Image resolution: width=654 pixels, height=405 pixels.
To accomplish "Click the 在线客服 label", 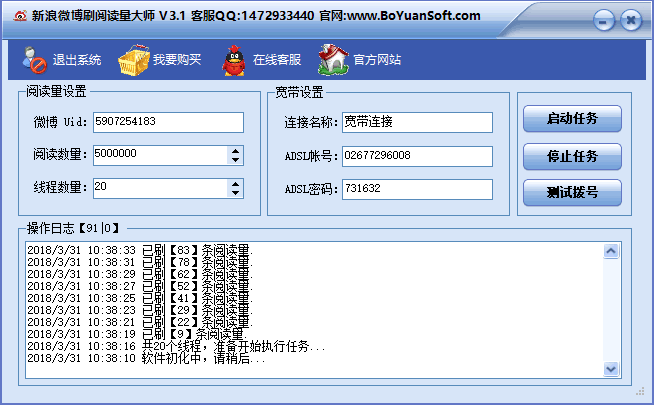I will tap(277, 60).
